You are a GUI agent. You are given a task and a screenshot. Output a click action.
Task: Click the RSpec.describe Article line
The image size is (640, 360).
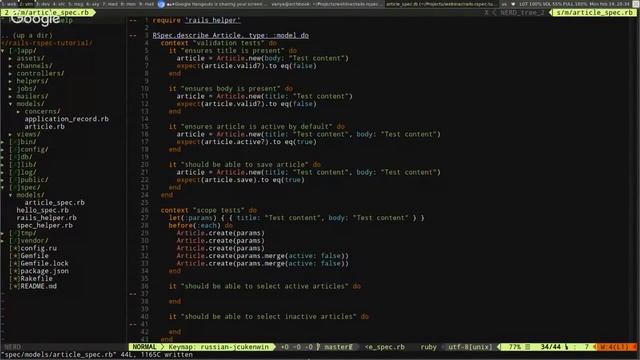coord(231,36)
